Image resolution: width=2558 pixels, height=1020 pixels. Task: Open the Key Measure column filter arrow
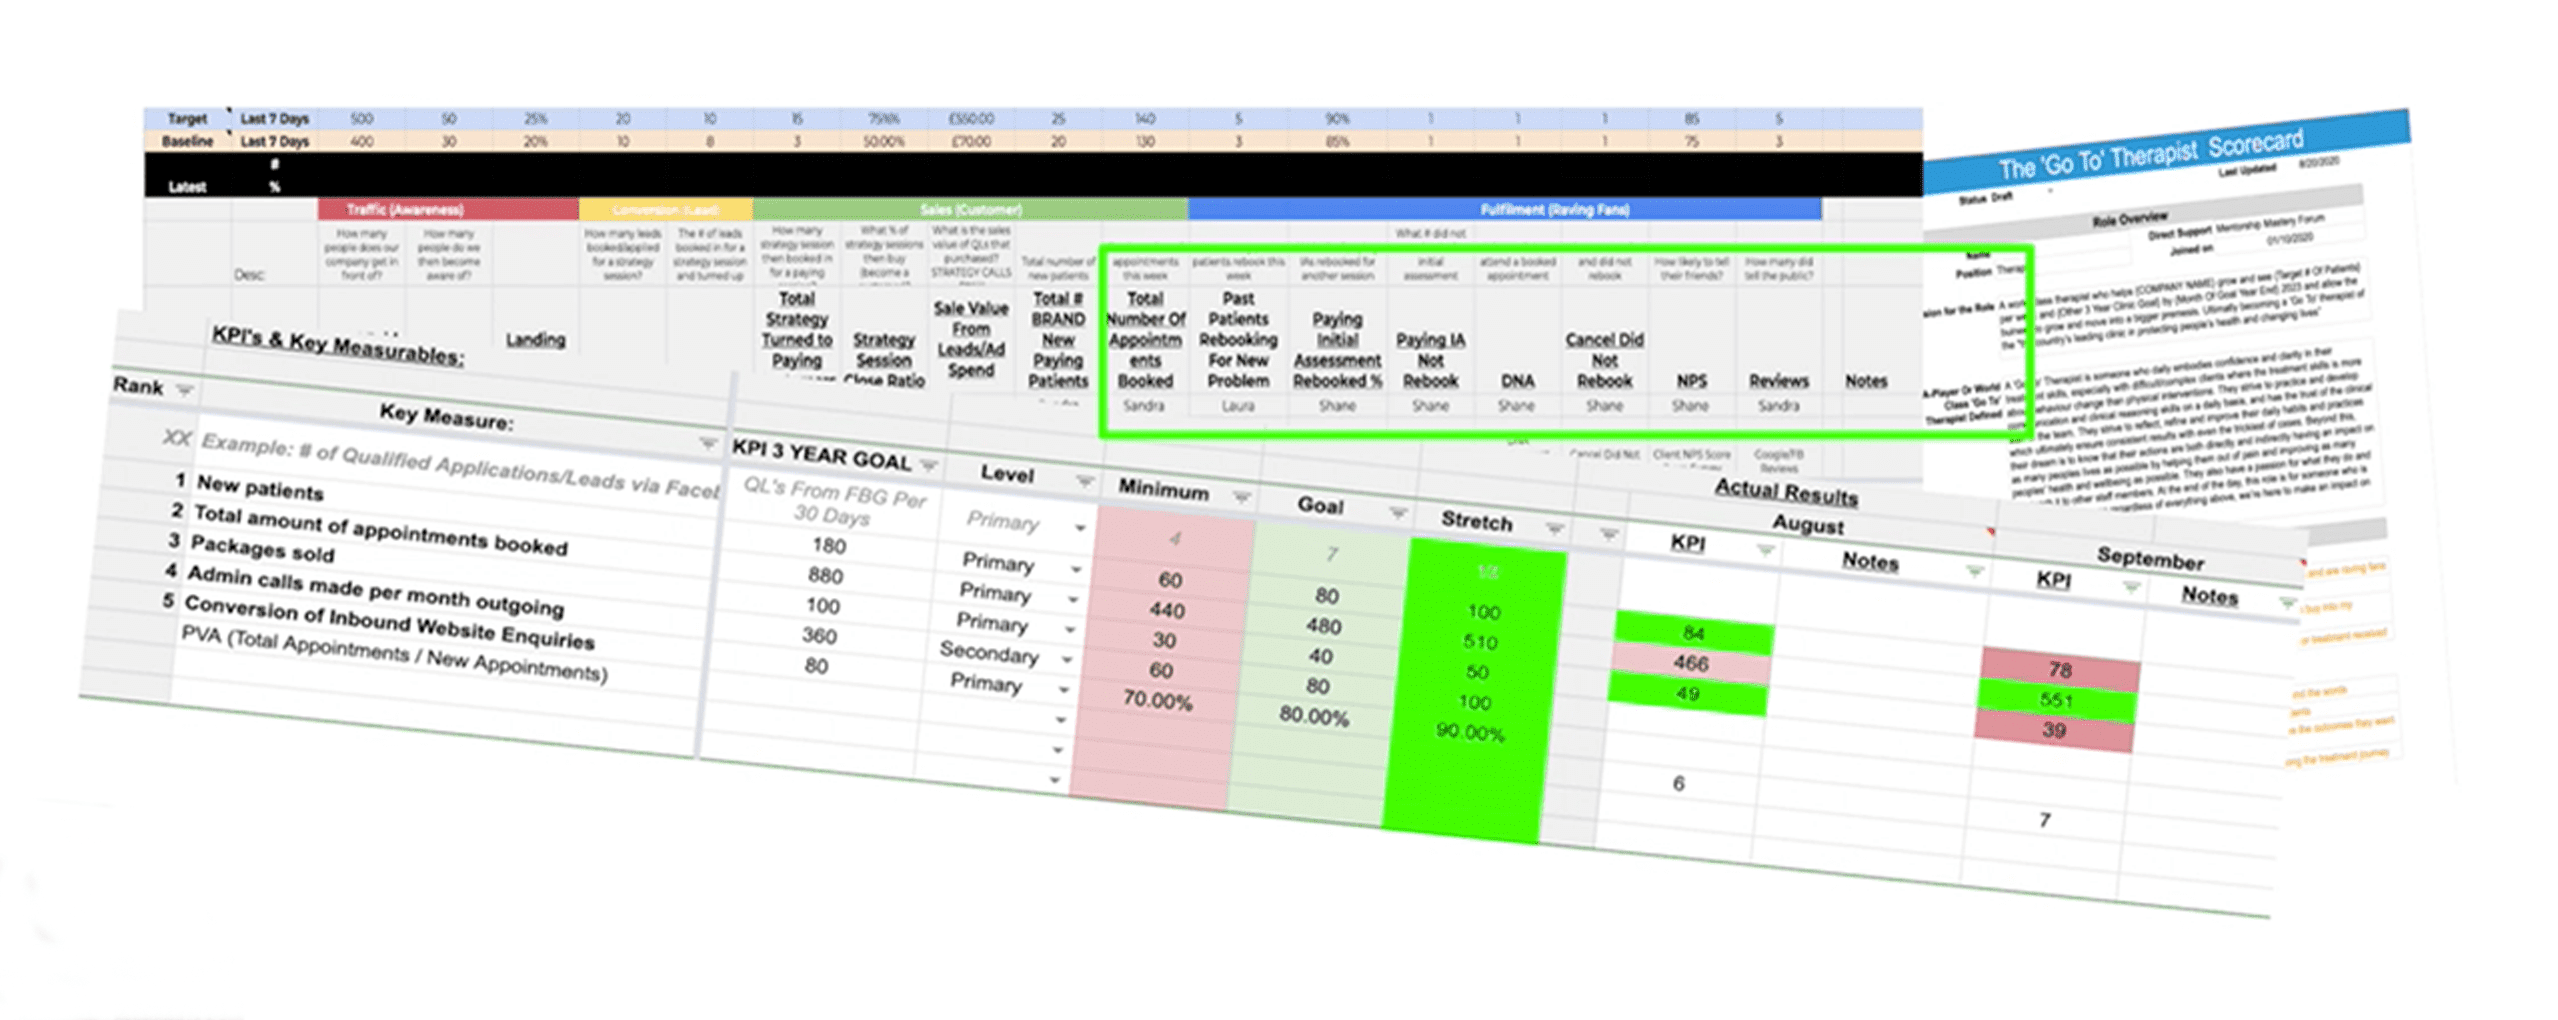(707, 443)
